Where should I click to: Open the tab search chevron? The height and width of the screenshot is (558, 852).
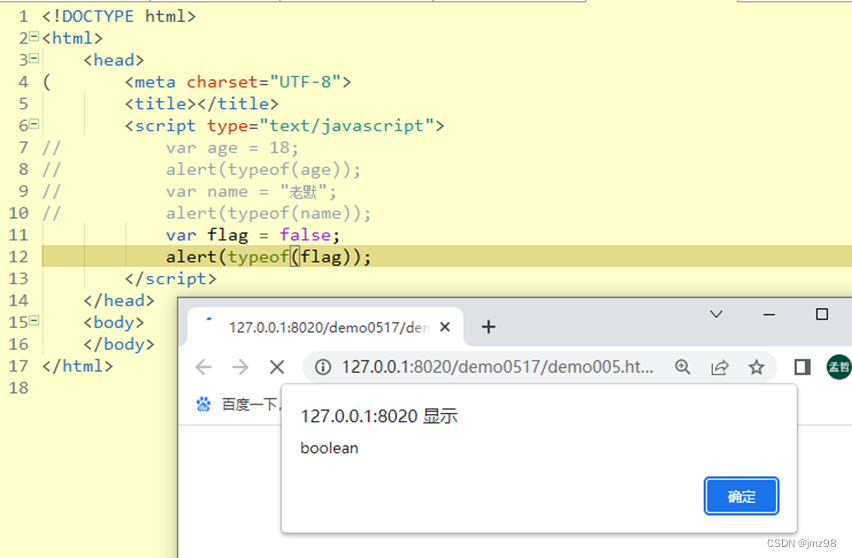716,314
